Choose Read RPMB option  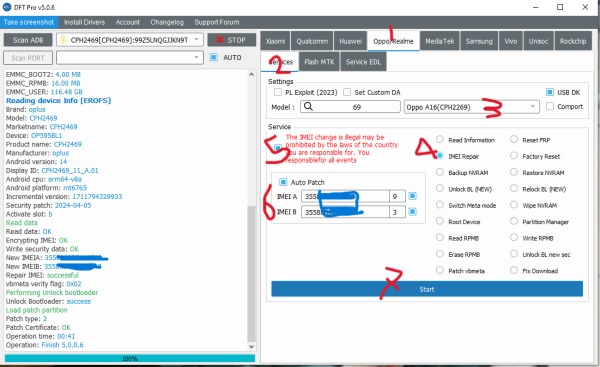[440, 238]
